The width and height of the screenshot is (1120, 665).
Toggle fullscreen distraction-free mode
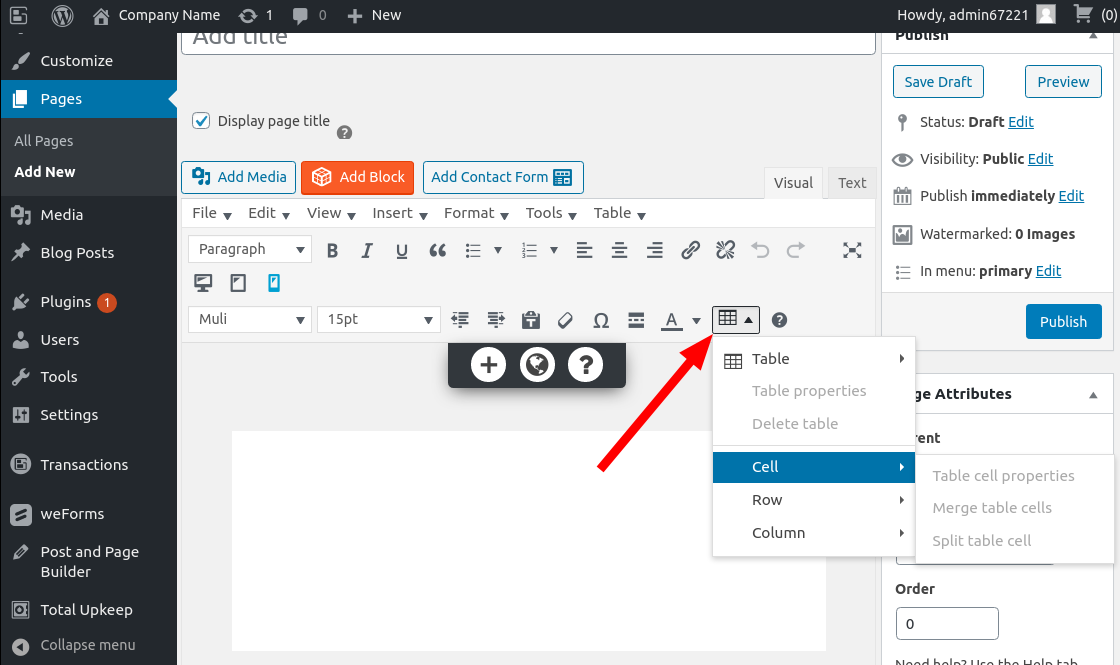pyautogui.click(x=851, y=250)
